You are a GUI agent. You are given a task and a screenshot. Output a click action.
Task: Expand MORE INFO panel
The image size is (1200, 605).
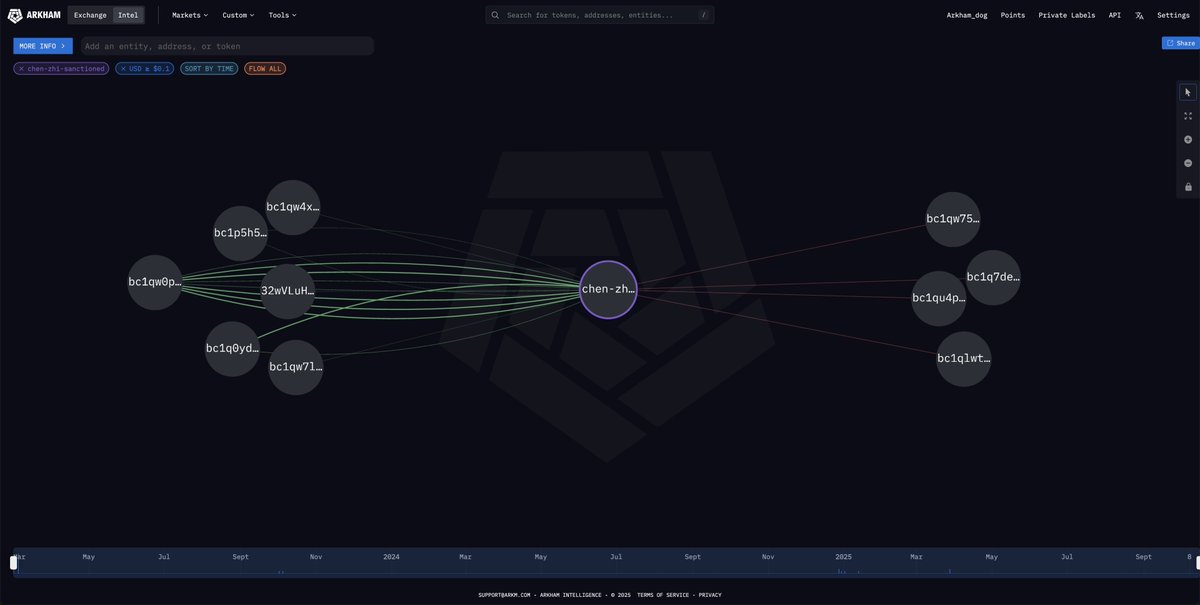point(43,46)
